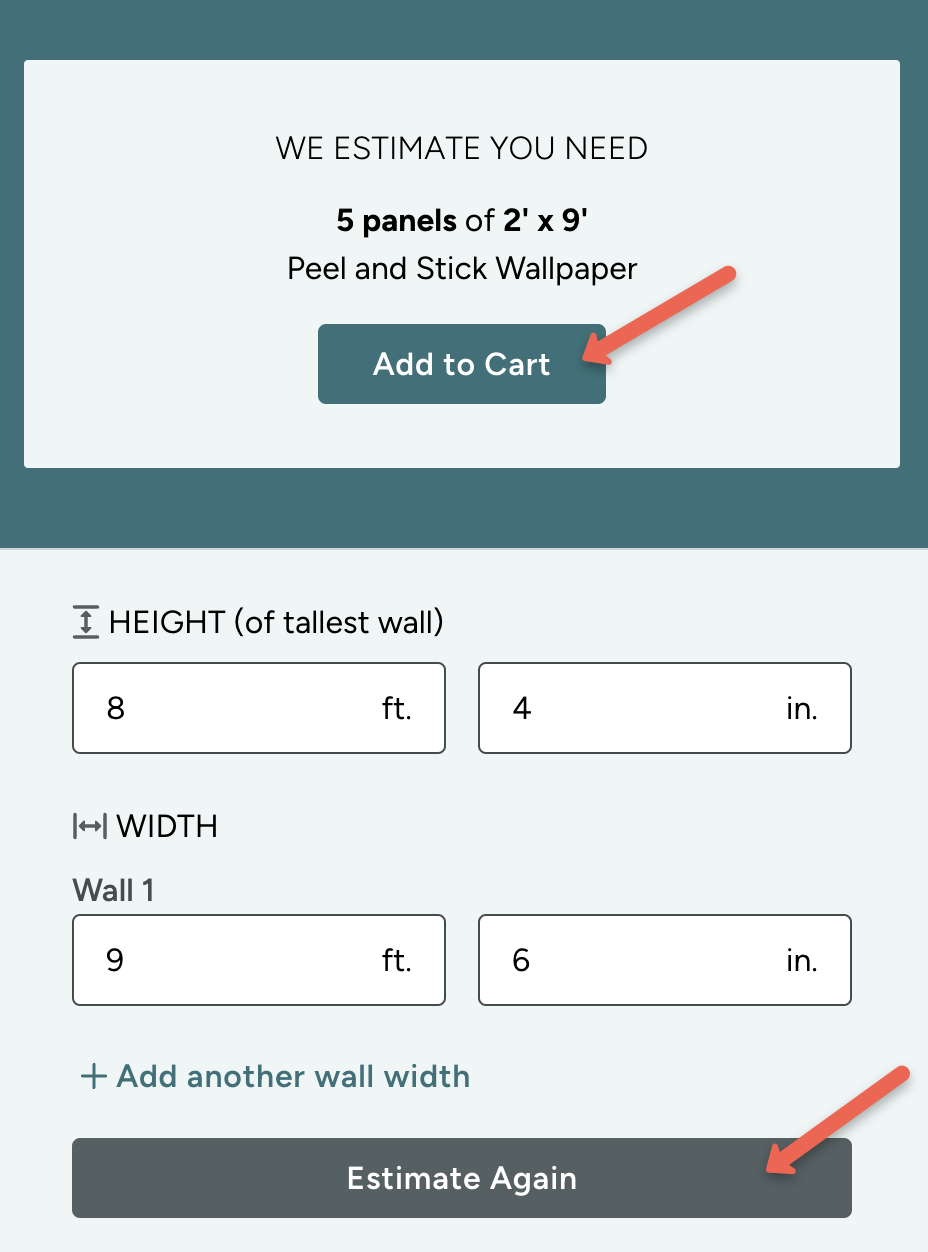Click the Add to Cart button
Image resolution: width=928 pixels, height=1252 pixels.
point(461,364)
